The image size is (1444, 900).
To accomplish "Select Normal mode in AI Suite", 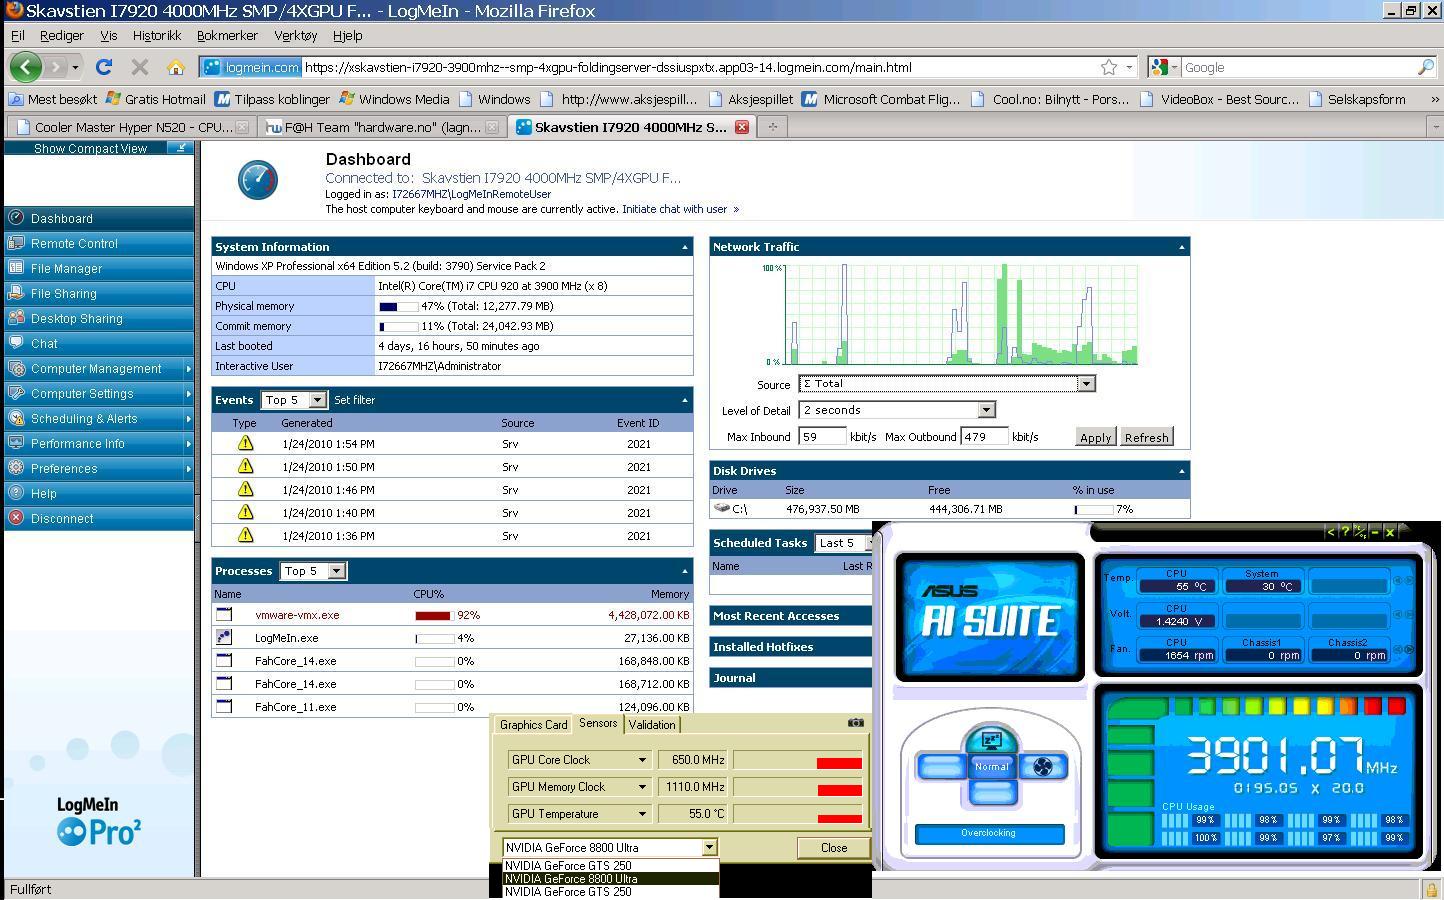I will click(x=991, y=767).
